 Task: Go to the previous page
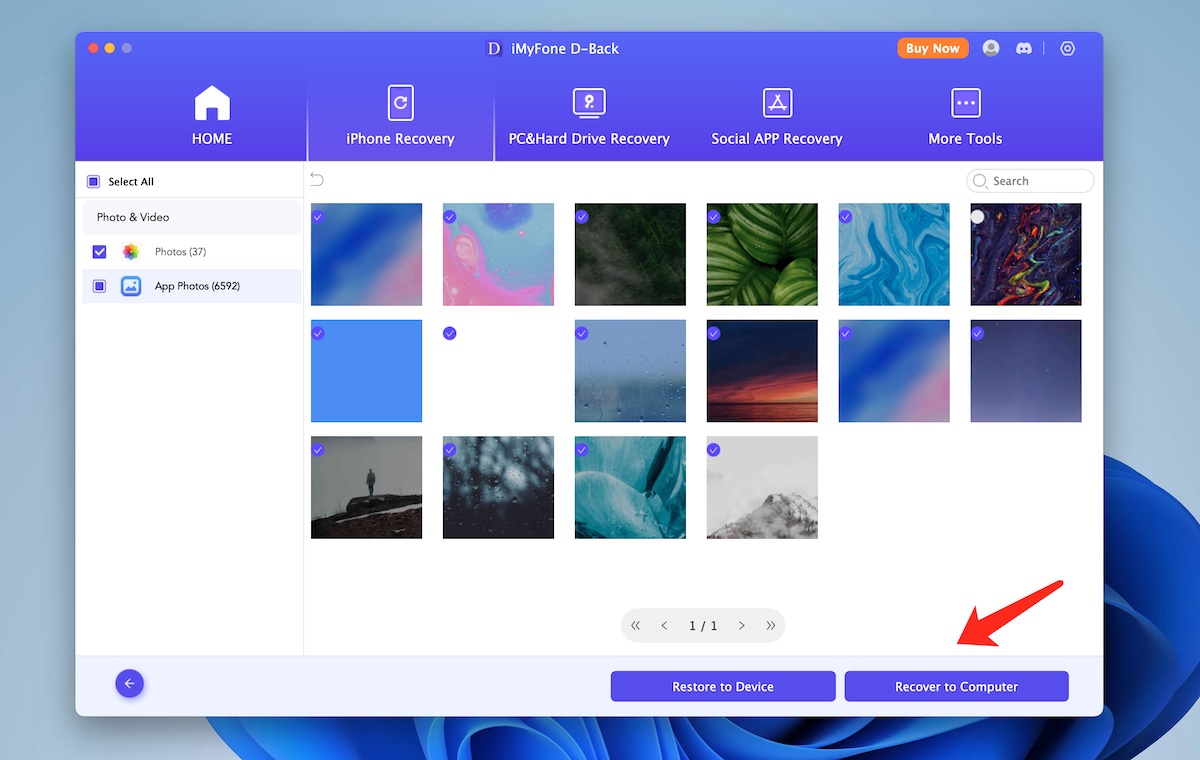pyautogui.click(x=664, y=625)
